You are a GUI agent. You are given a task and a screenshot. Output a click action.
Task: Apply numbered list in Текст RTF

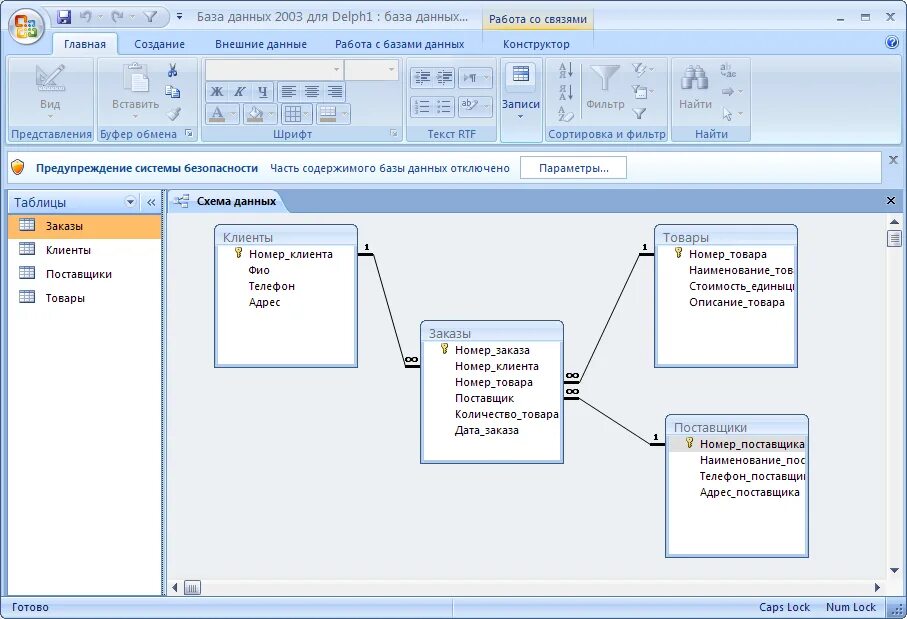pos(422,106)
